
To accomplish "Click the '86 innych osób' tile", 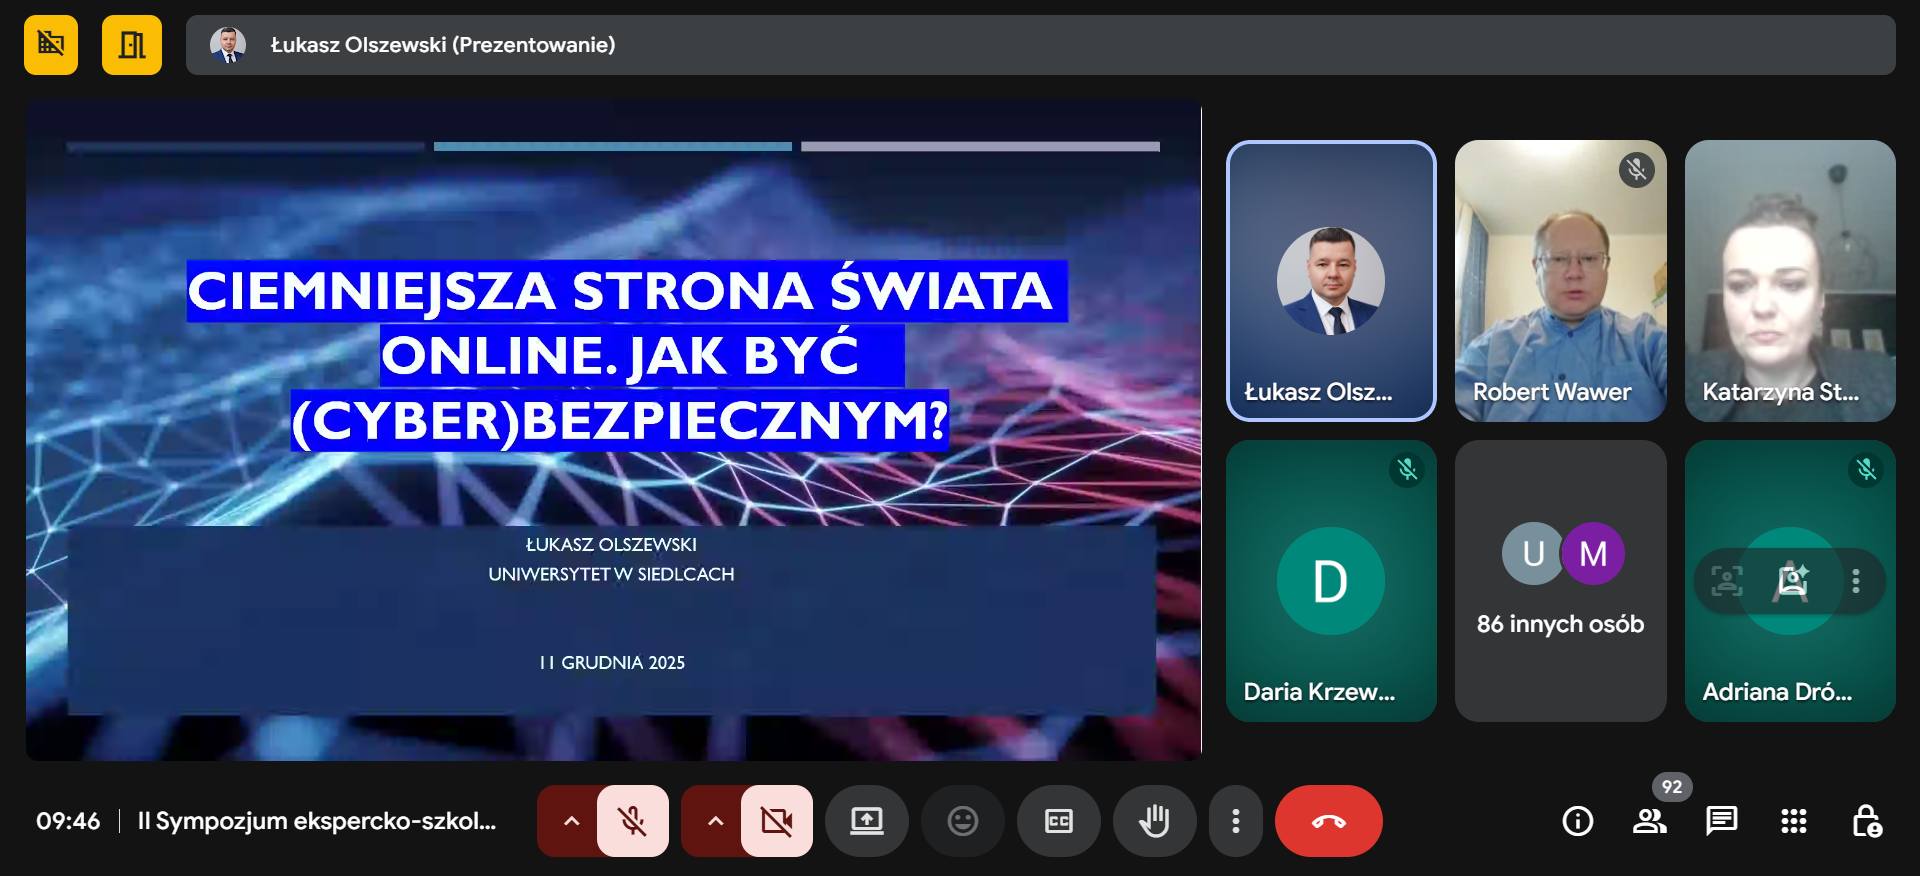I will coord(1560,581).
